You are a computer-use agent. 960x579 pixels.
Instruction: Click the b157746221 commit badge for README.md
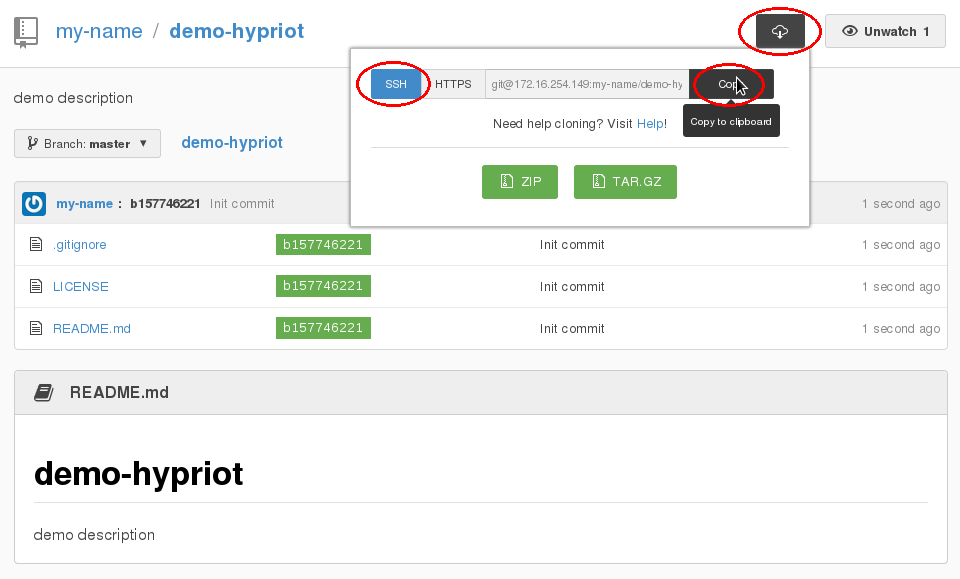point(323,328)
